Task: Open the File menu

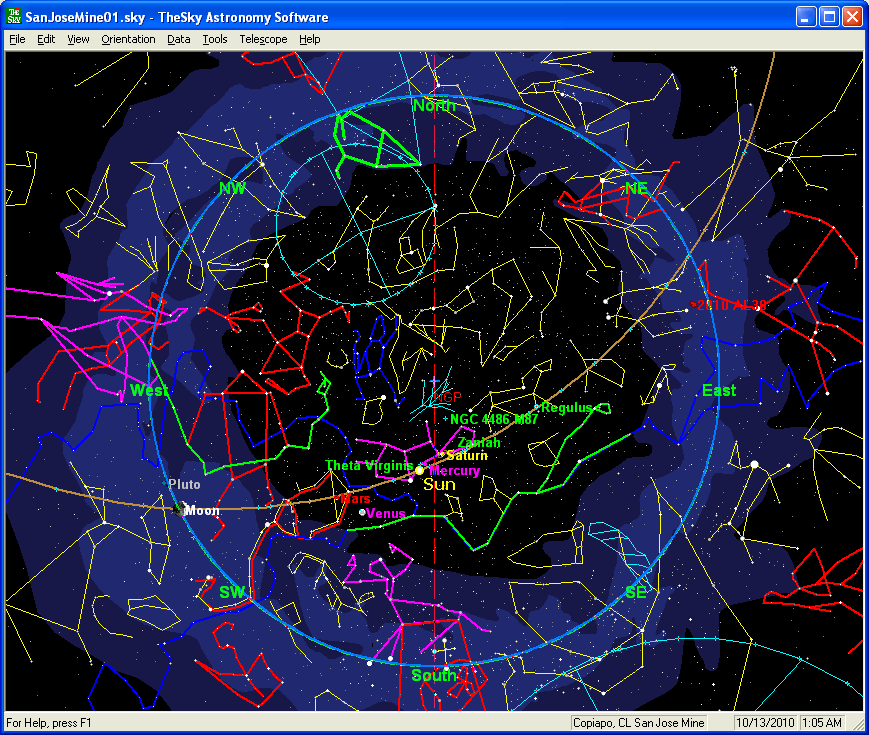Action: coord(17,39)
